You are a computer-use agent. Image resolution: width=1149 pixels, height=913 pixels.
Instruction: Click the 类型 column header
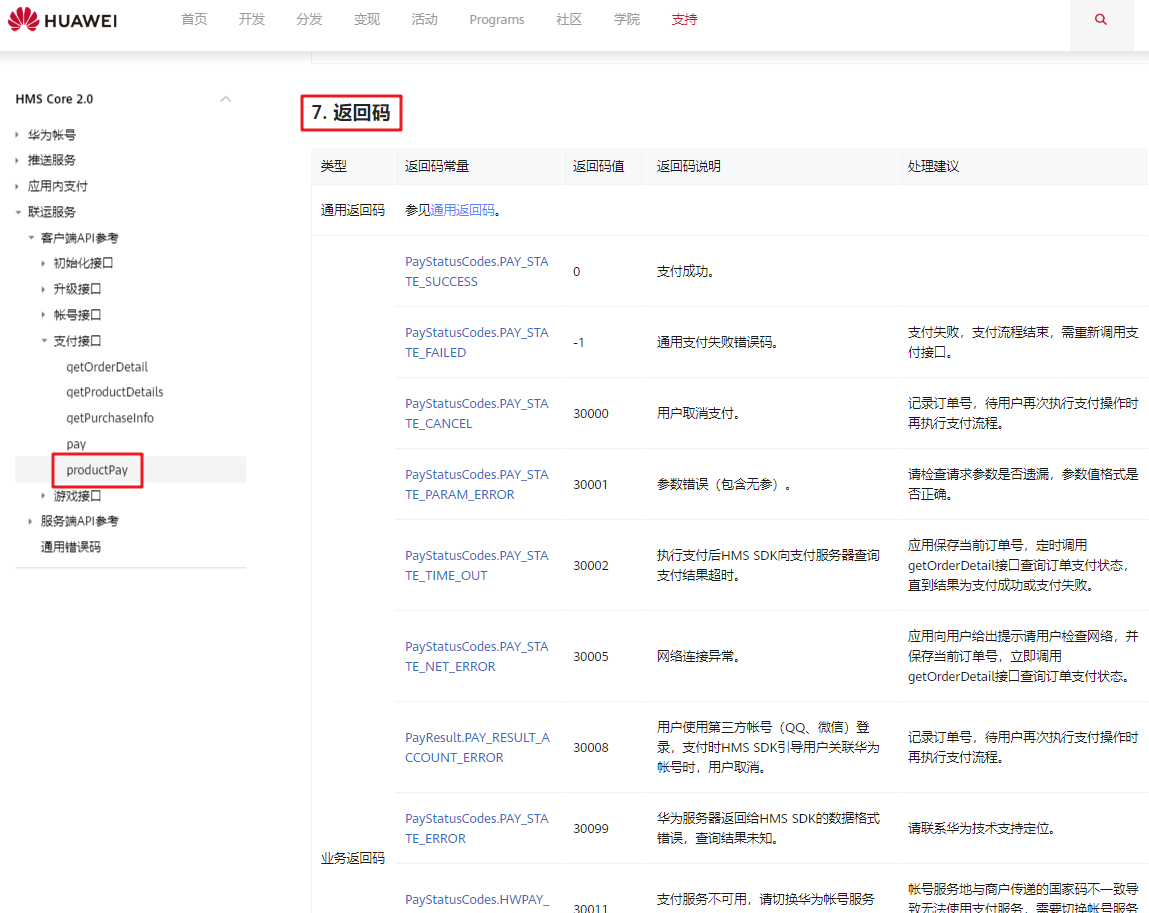pos(333,166)
